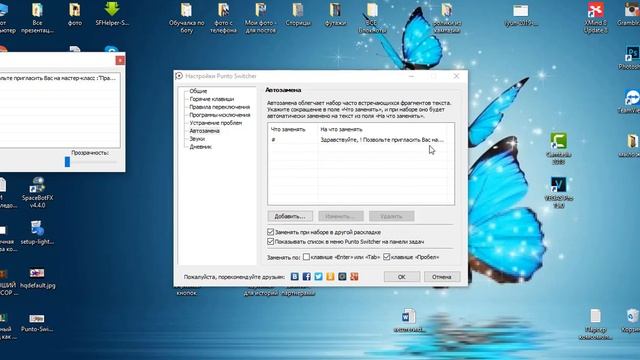The width and height of the screenshot is (640, 360).
Task: Launch the SFHelper-S... green arrow icon
Action: (x=112, y=14)
